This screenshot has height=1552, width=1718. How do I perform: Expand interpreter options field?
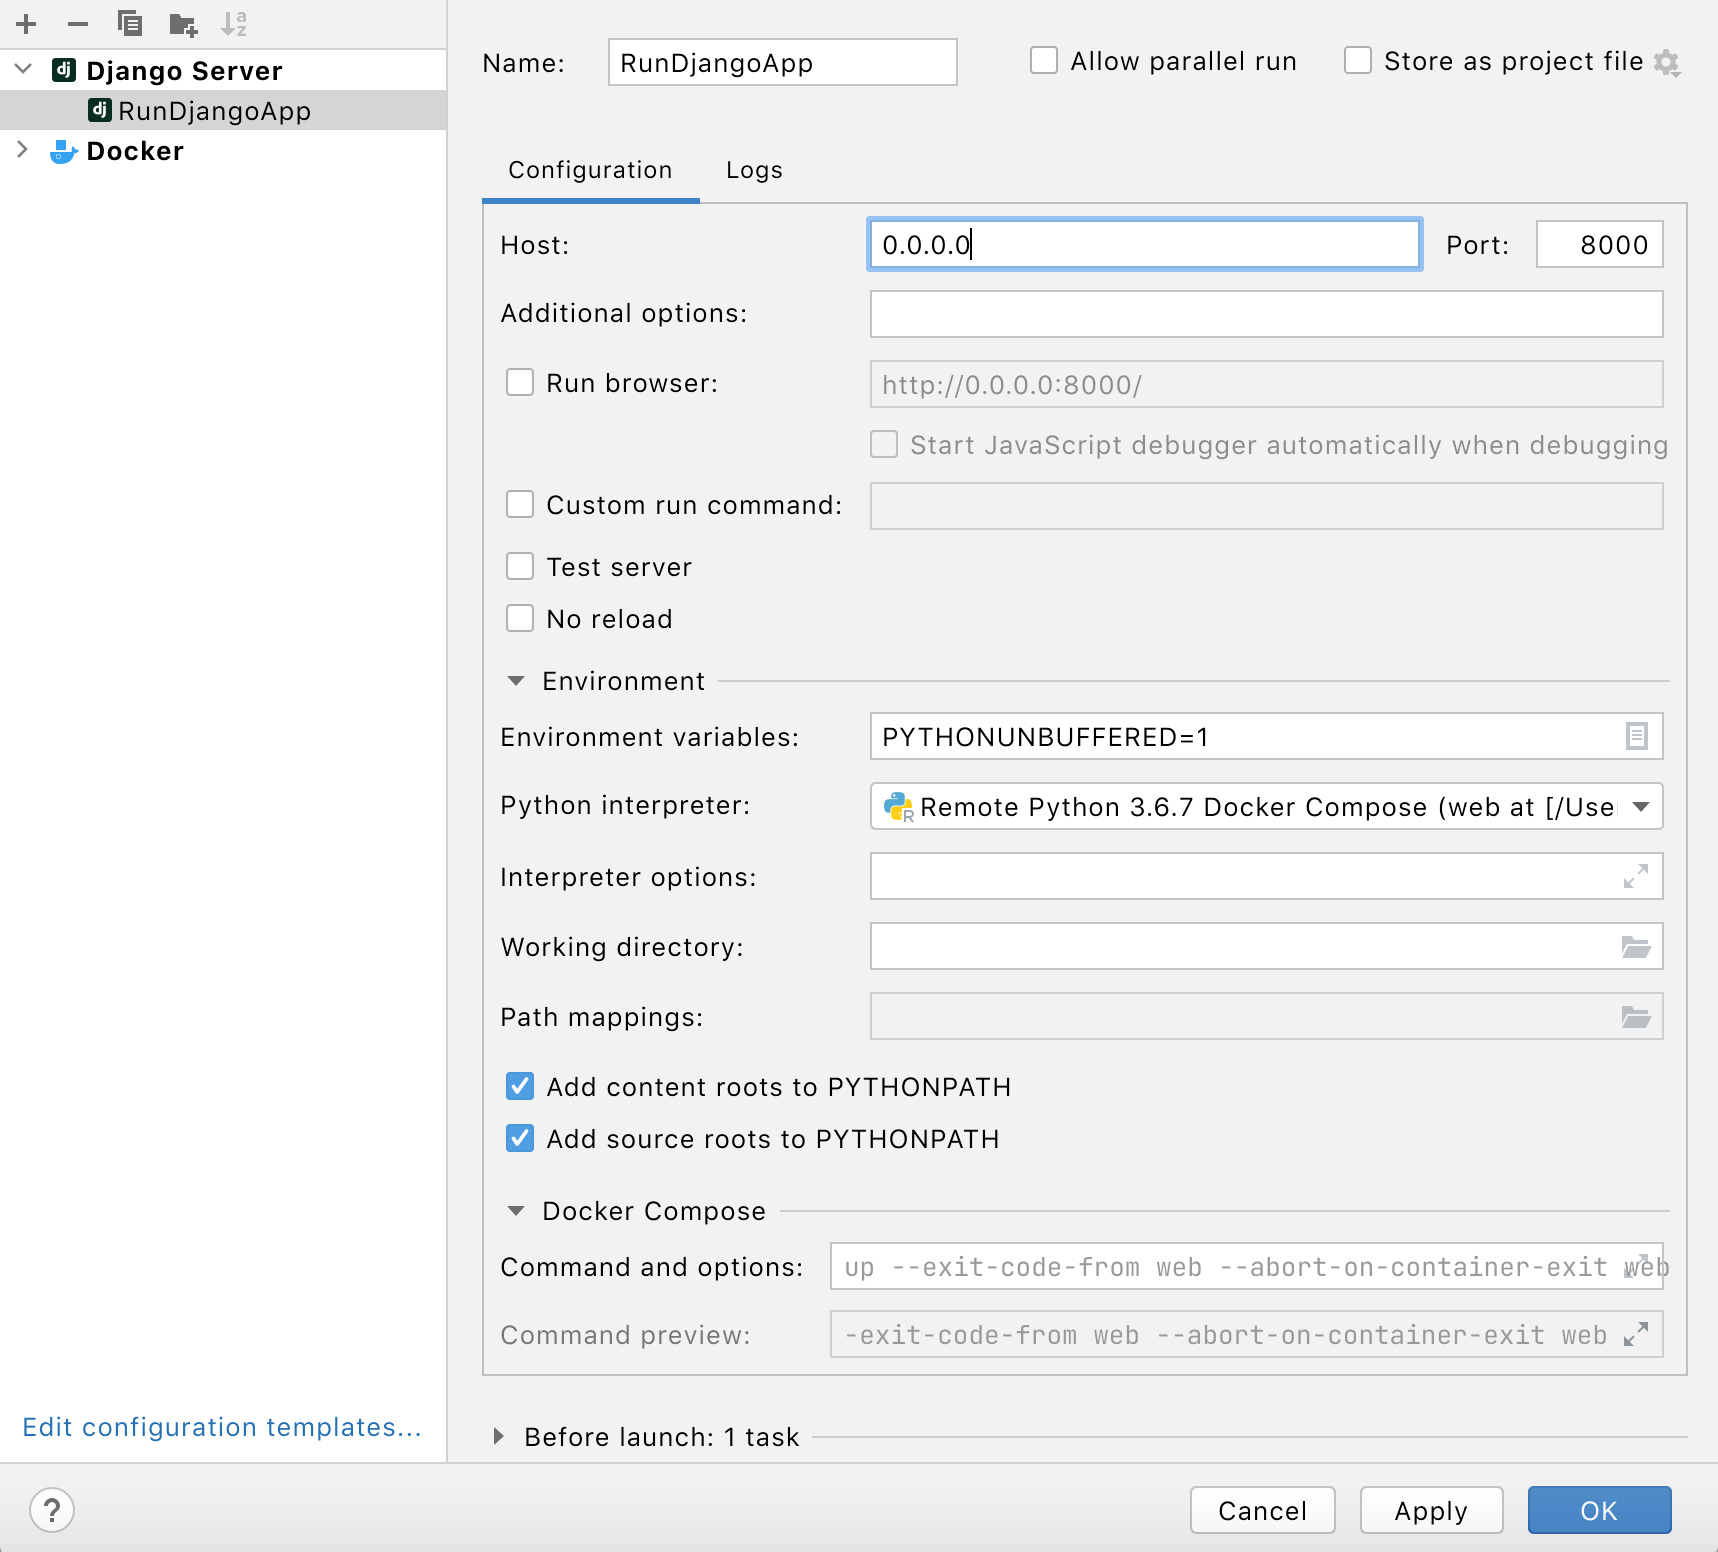tap(1635, 877)
